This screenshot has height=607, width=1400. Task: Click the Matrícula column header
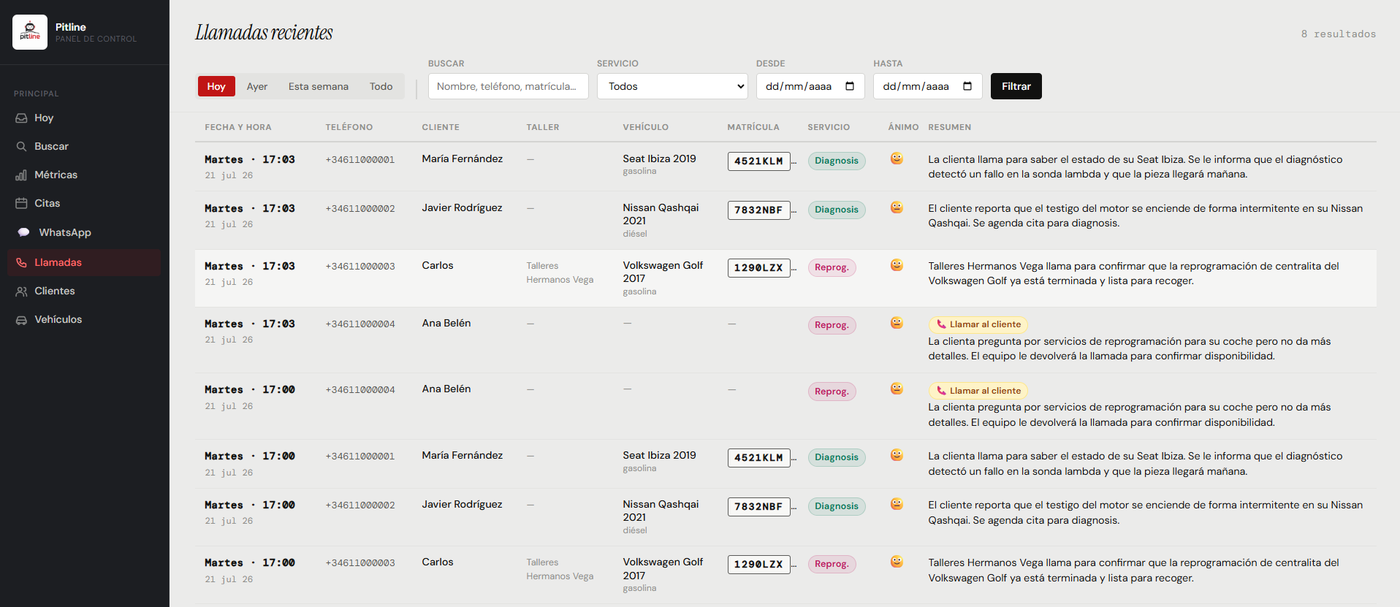tap(753, 127)
